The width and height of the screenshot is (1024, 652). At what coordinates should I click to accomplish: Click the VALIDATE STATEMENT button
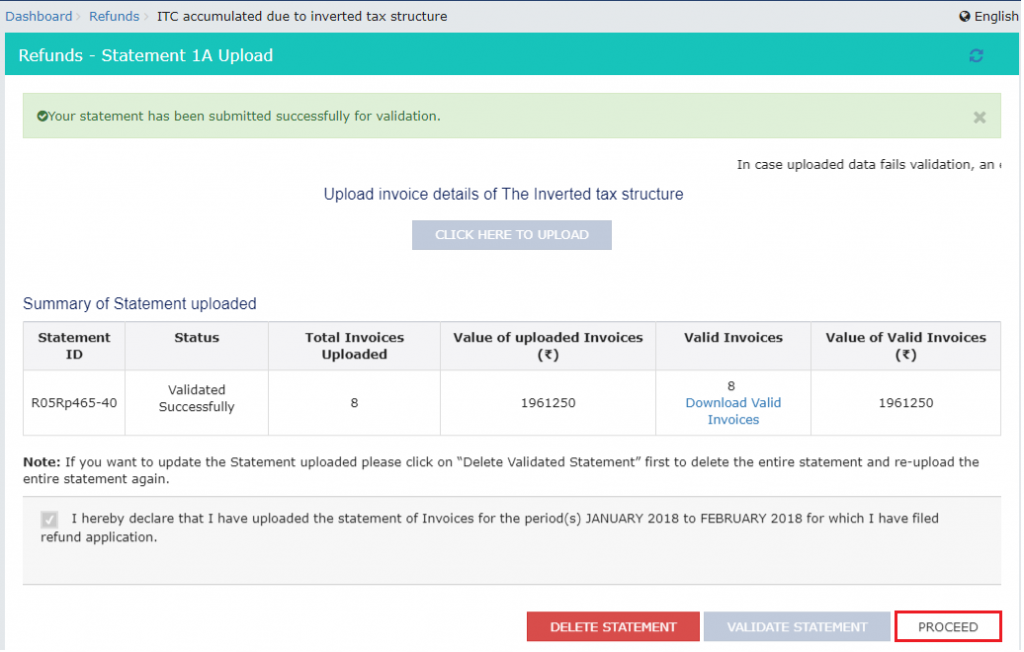(x=797, y=626)
